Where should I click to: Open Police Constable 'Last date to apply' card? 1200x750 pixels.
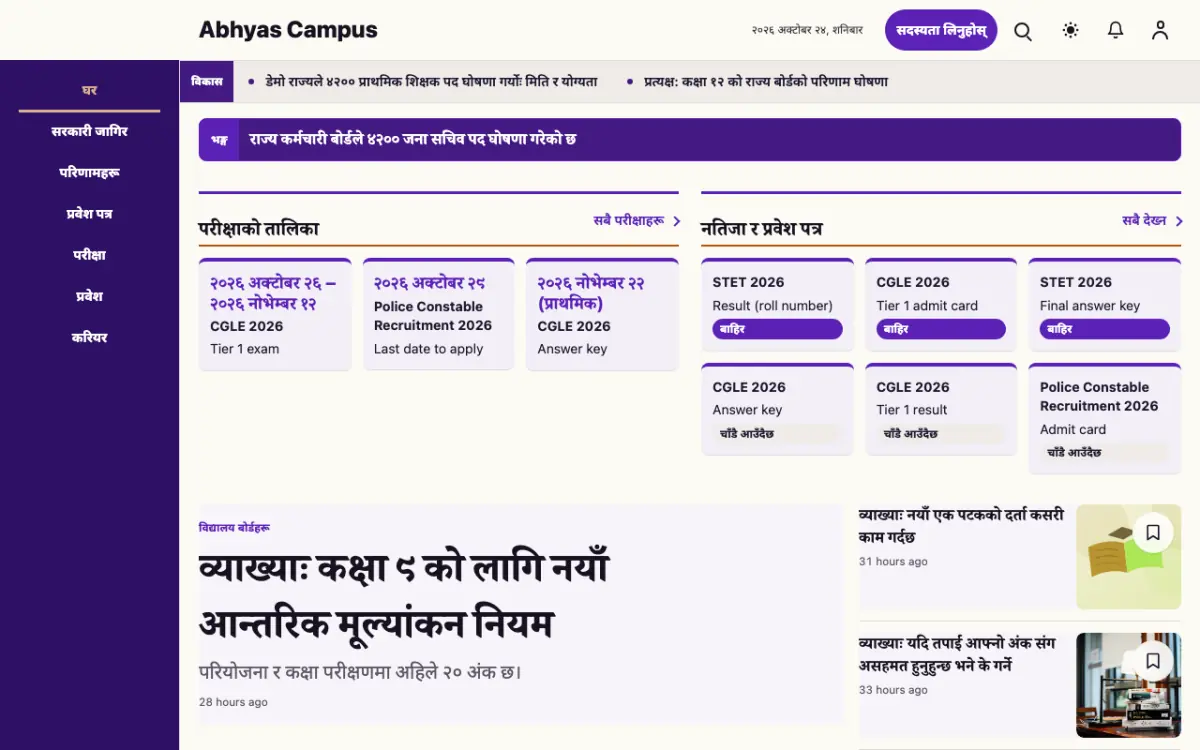(438, 314)
